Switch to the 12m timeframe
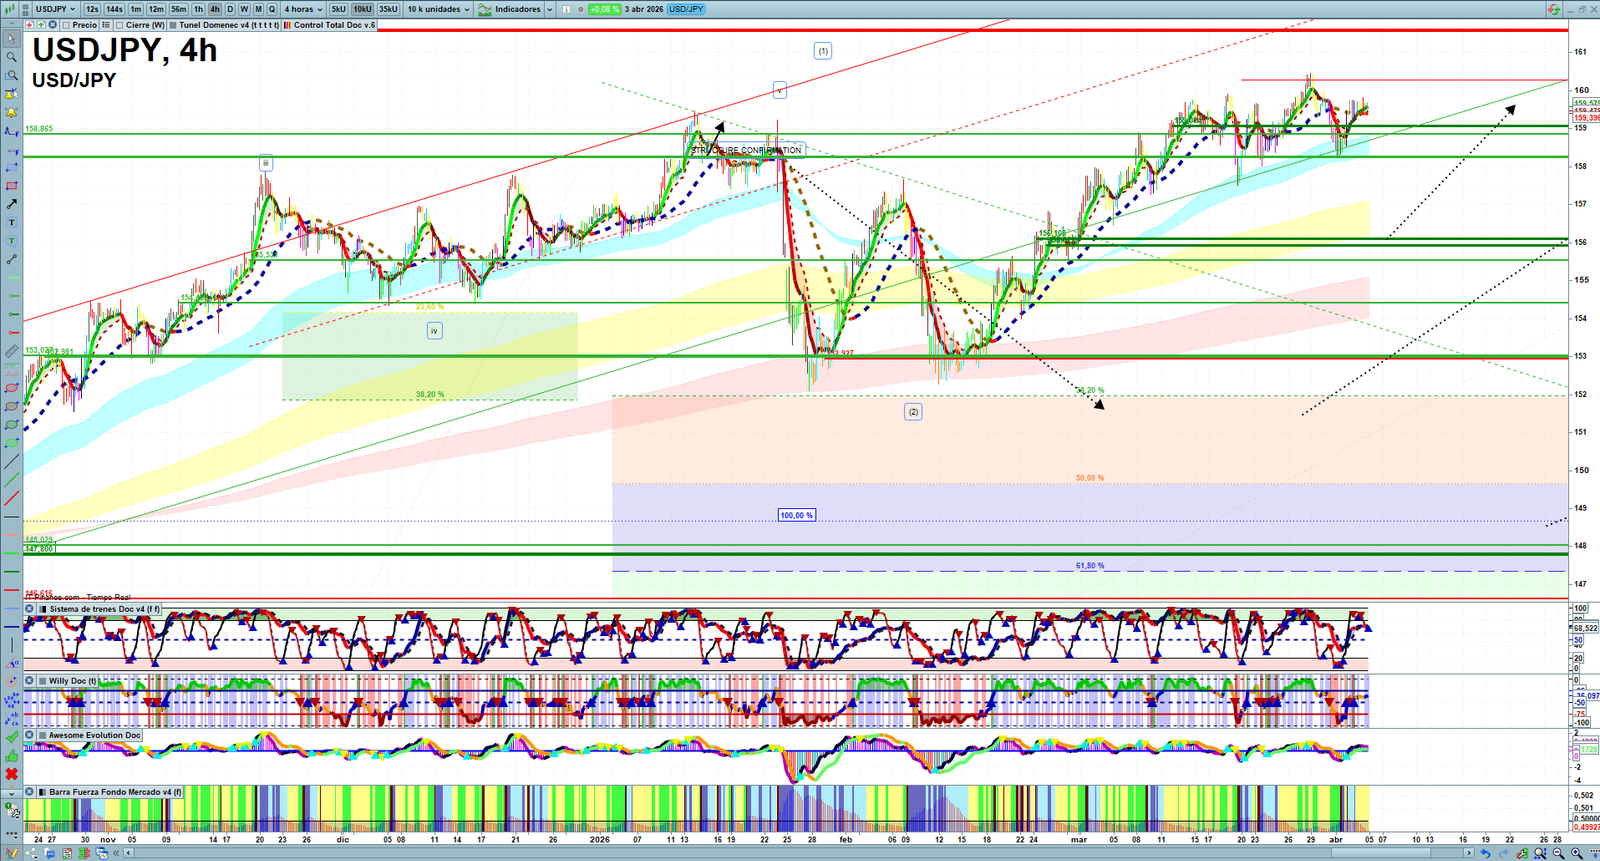 tap(156, 9)
